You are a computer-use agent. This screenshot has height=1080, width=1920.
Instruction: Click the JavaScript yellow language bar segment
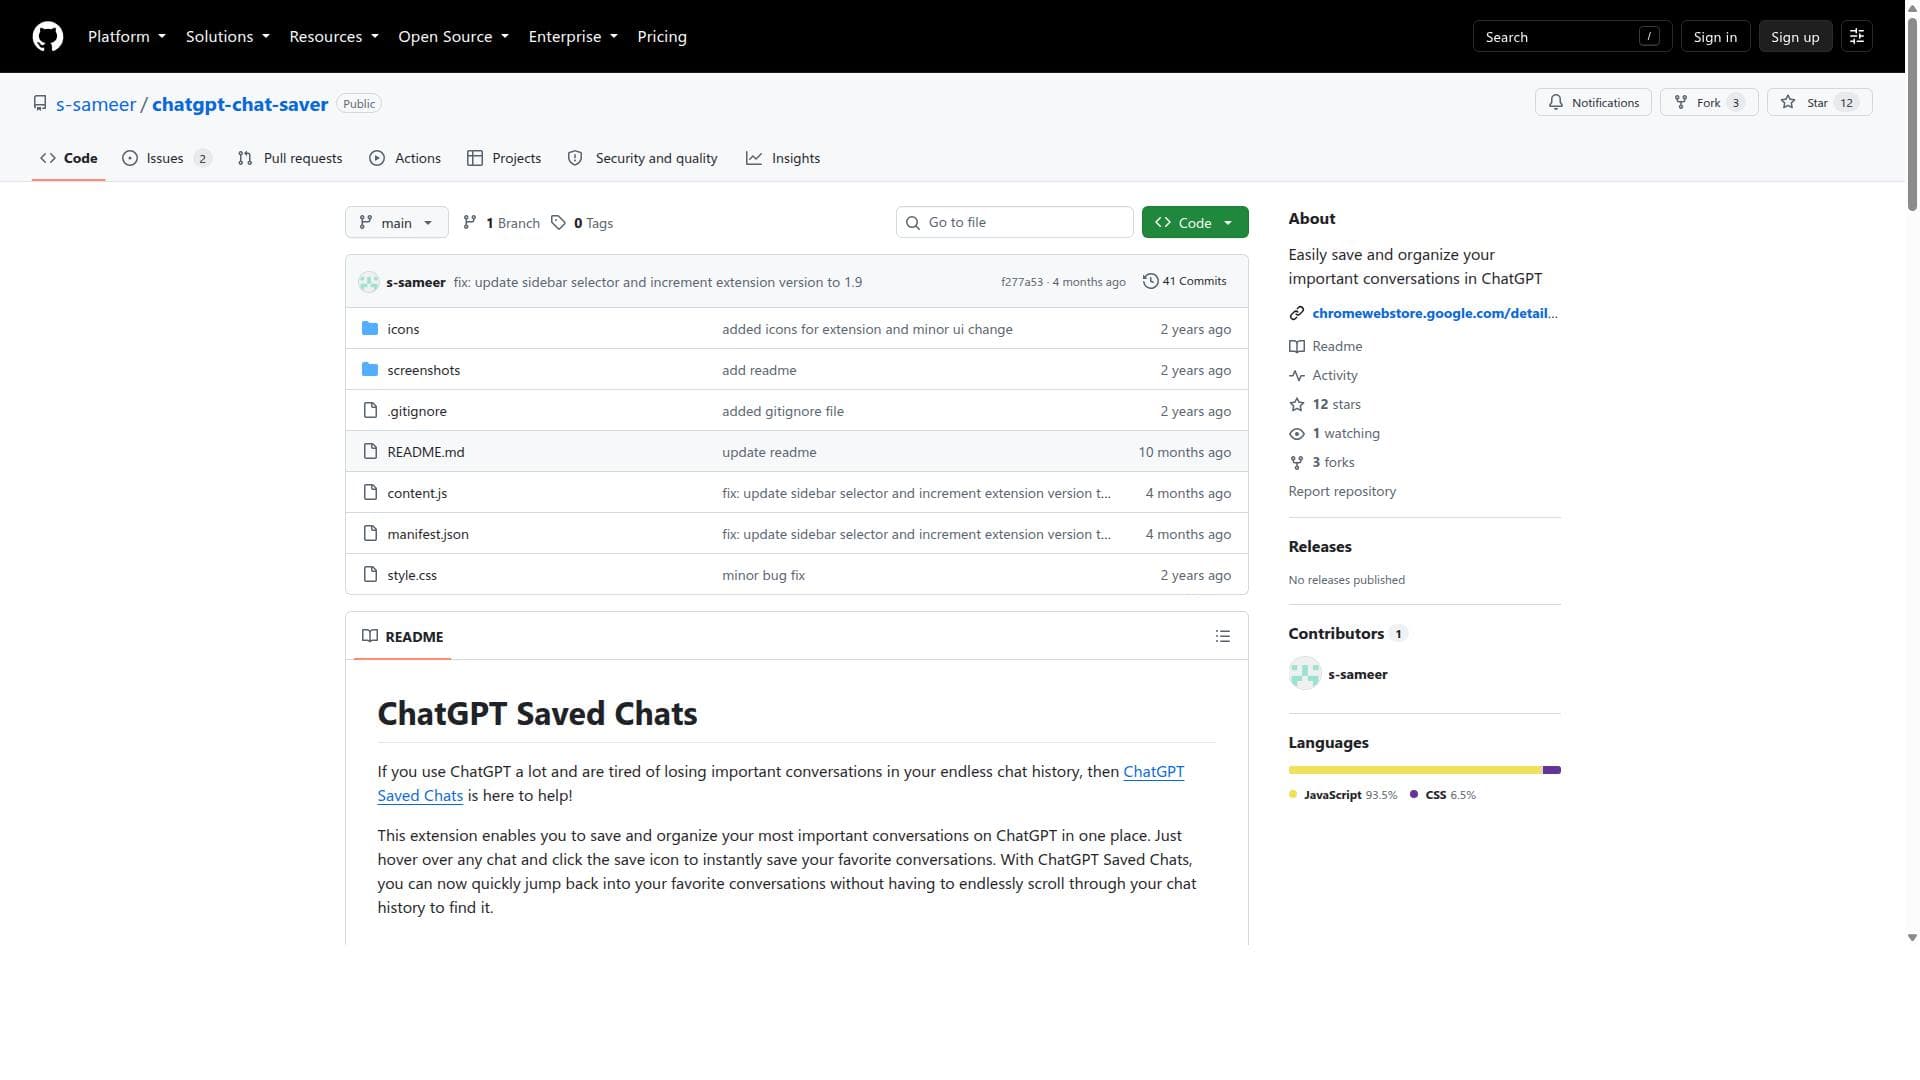(x=1415, y=770)
